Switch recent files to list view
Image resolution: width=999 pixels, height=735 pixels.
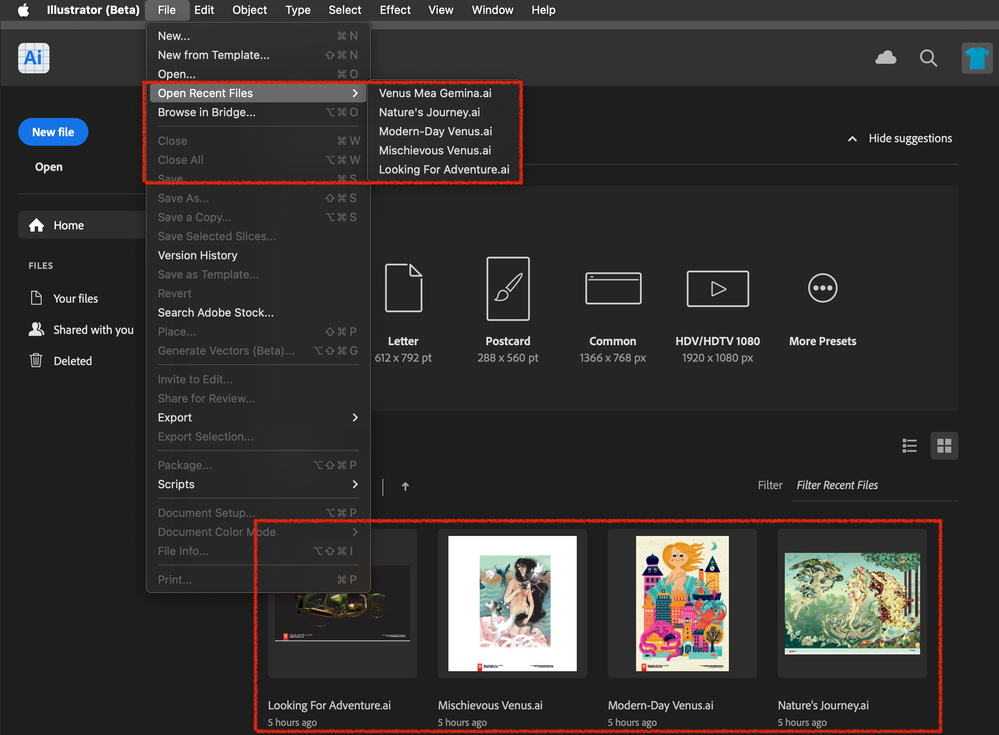coord(909,445)
